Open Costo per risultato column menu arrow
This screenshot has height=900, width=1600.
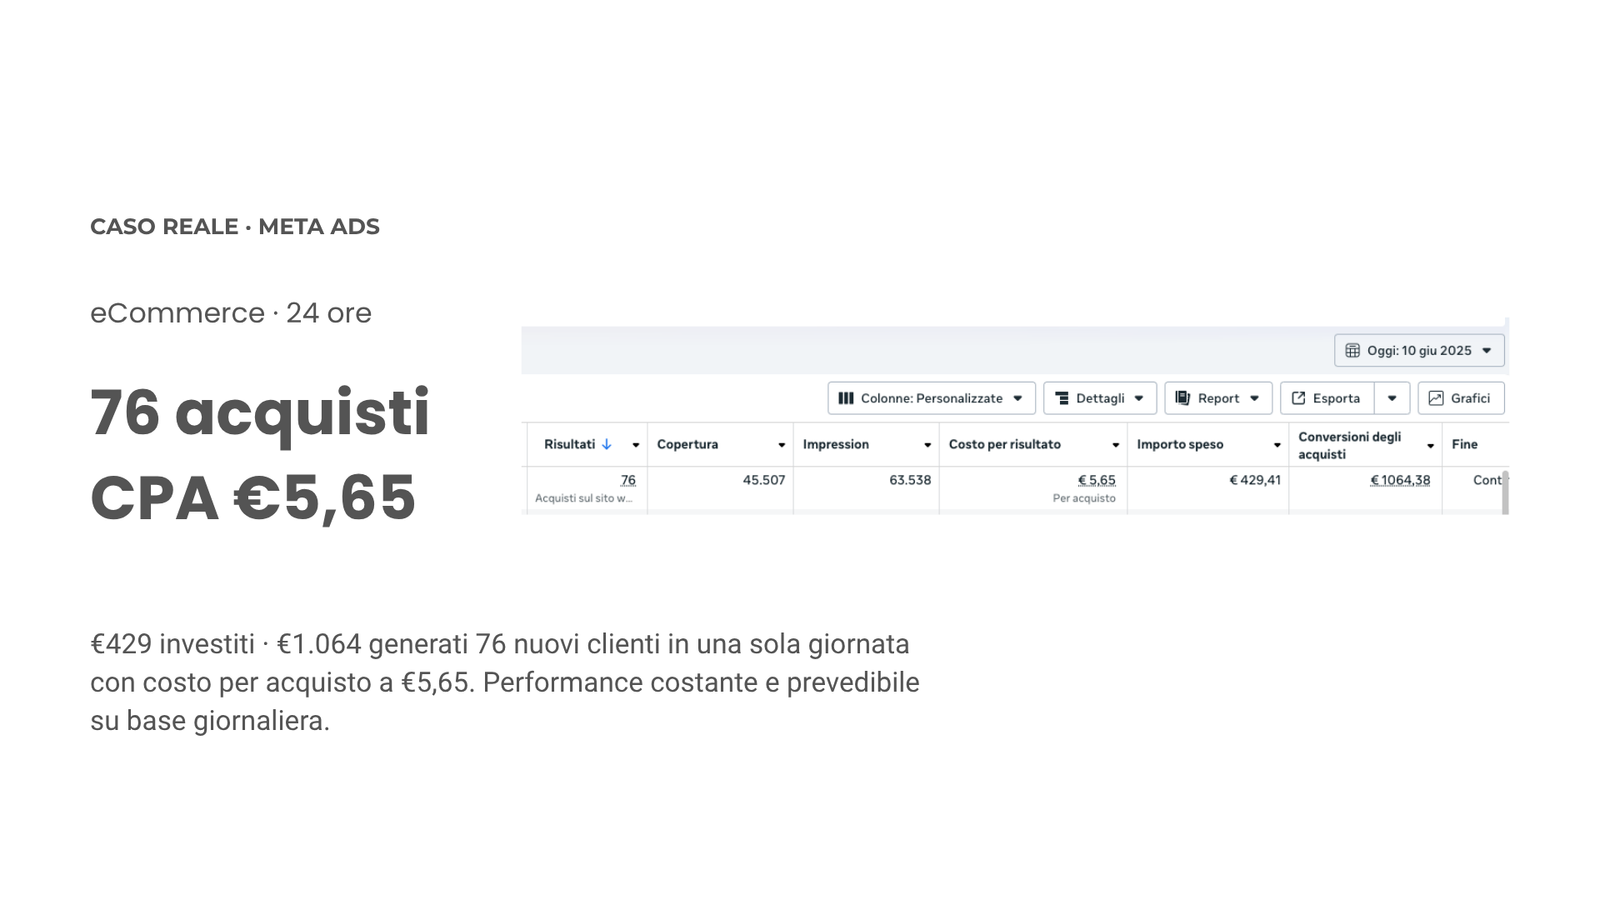pos(1115,445)
